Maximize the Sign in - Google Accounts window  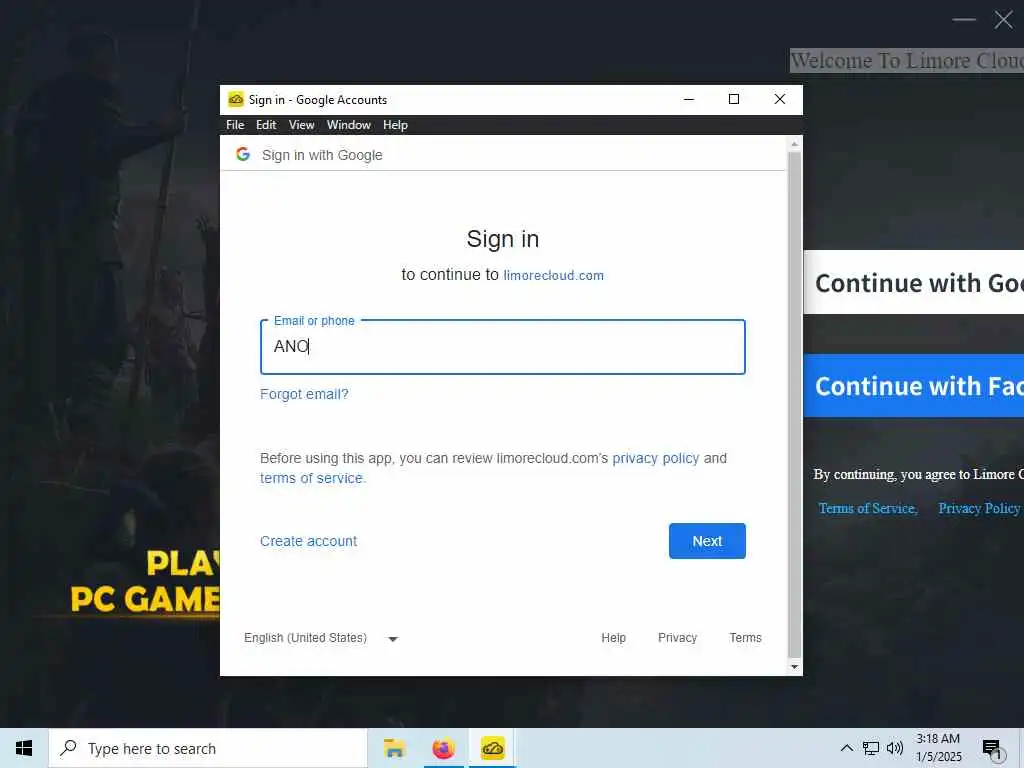[734, 99]
